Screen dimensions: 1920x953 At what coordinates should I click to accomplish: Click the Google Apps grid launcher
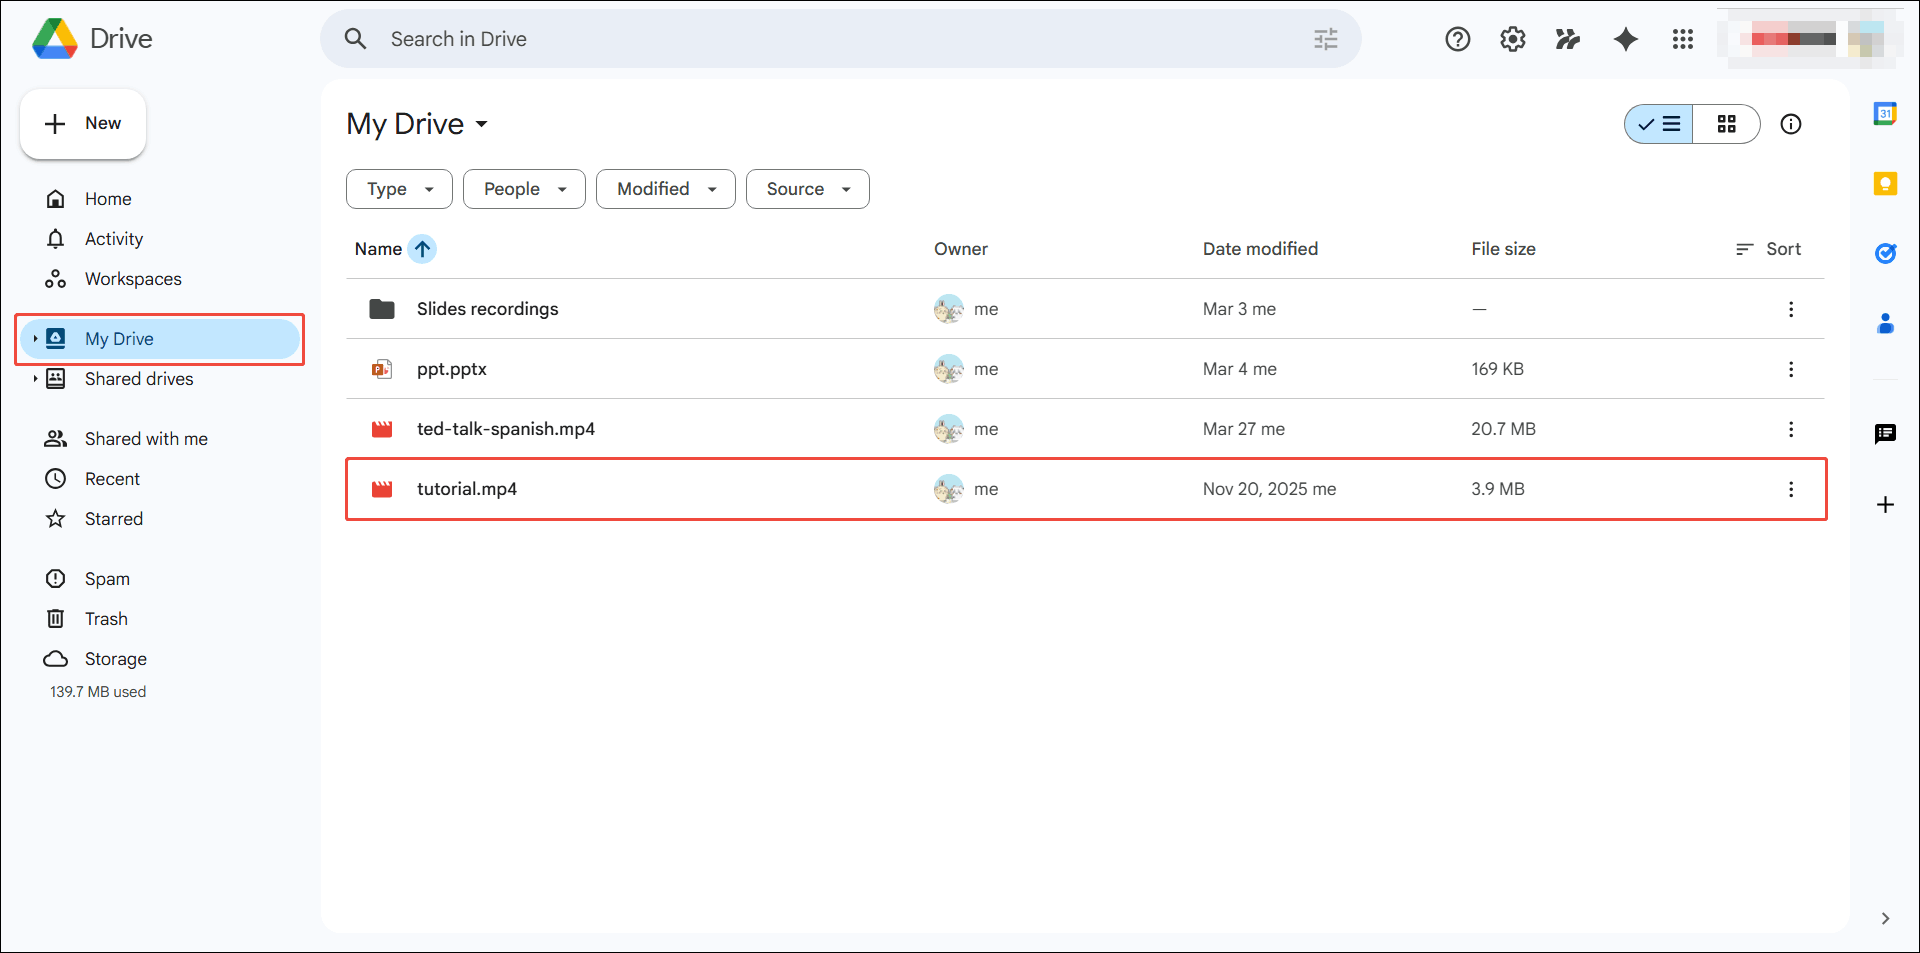(1683, 39)
